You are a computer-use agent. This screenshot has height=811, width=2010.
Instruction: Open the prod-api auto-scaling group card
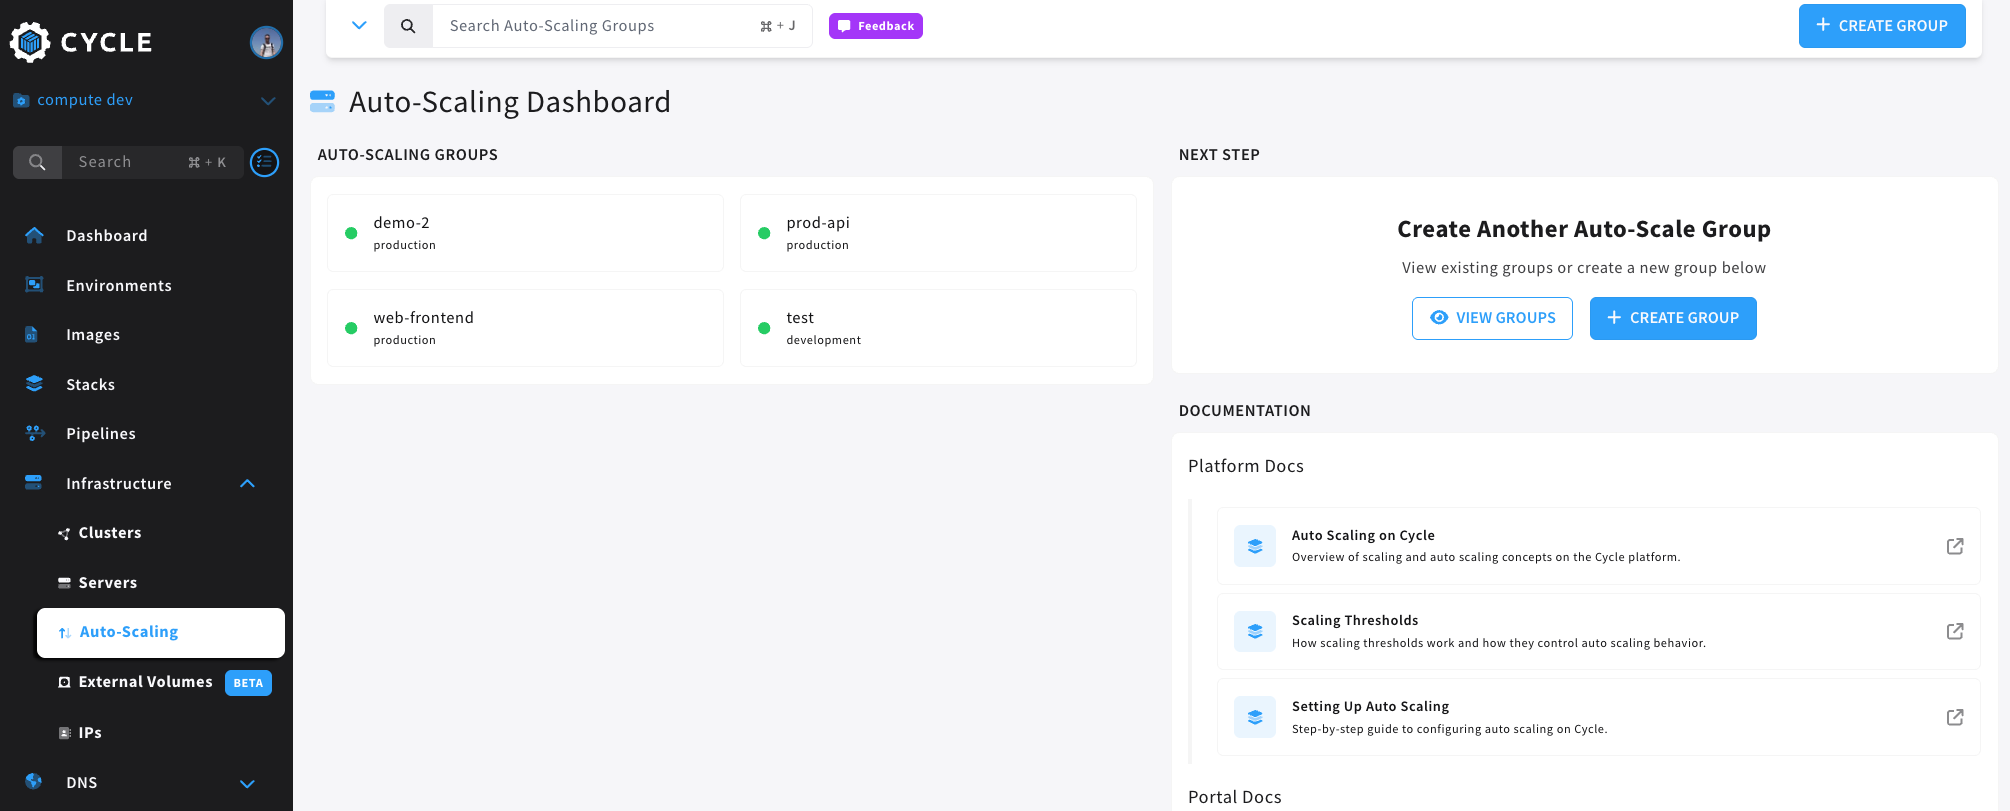tap(937, 233)
